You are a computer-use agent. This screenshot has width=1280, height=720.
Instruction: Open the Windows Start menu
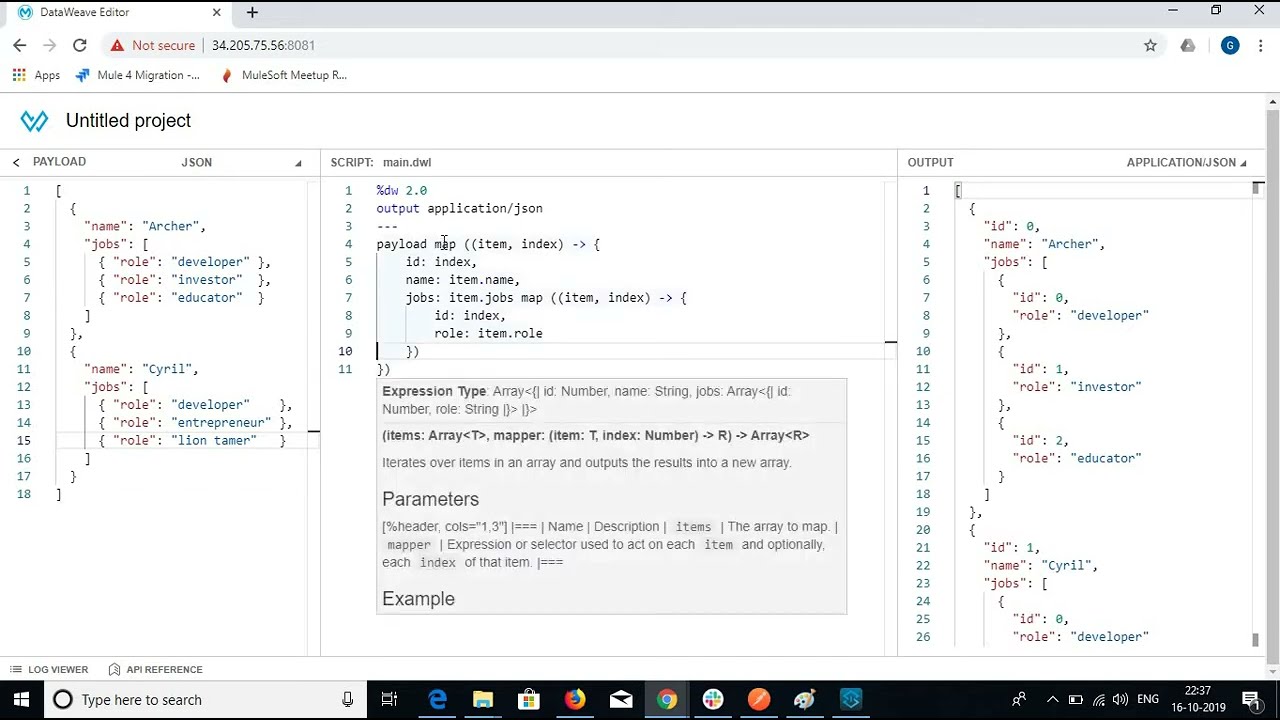point(20,700)
